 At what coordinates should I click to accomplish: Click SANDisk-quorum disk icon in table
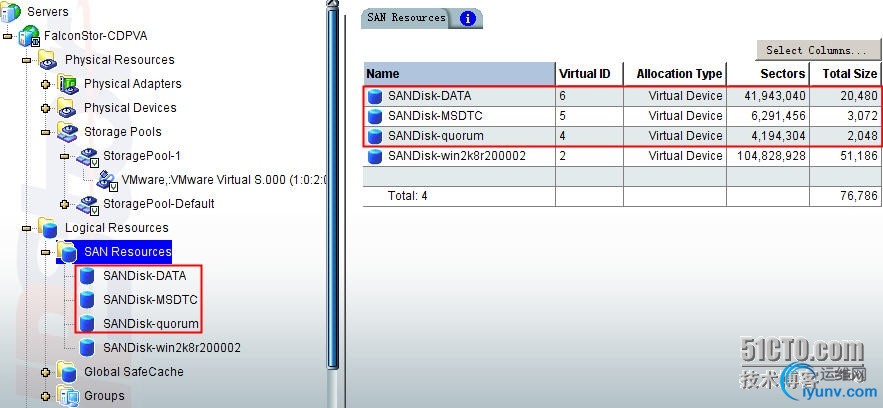point(374,136)
